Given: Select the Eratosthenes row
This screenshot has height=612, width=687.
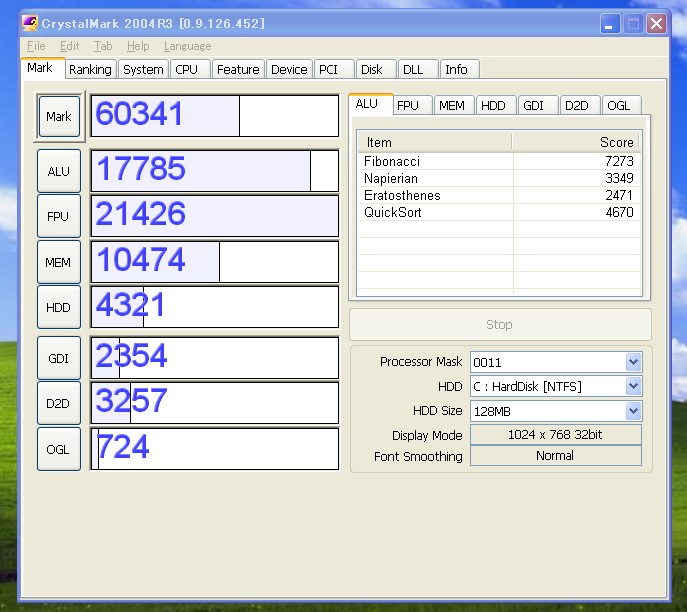Looking at the screenshot, I should 499,195.
